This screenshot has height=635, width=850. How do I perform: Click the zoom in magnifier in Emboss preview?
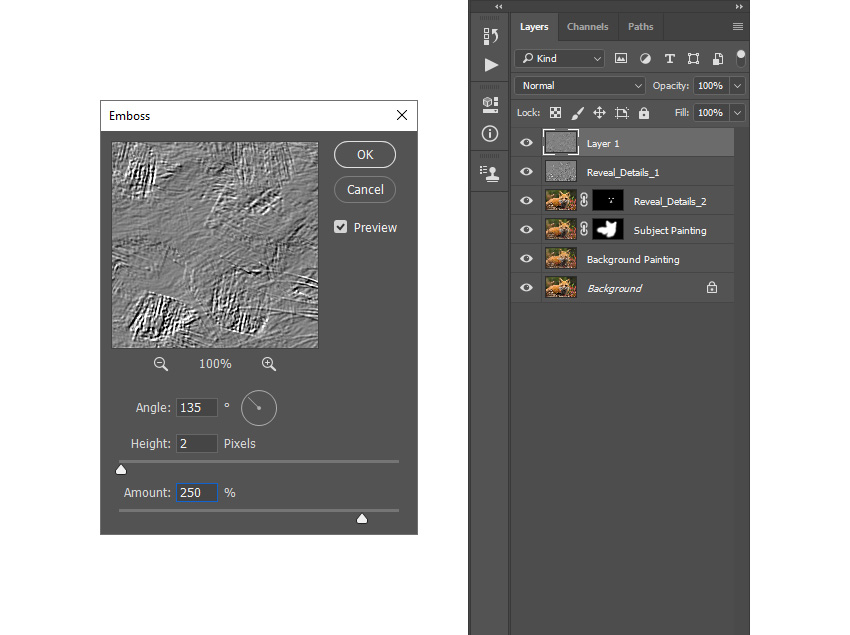point(269,364)
